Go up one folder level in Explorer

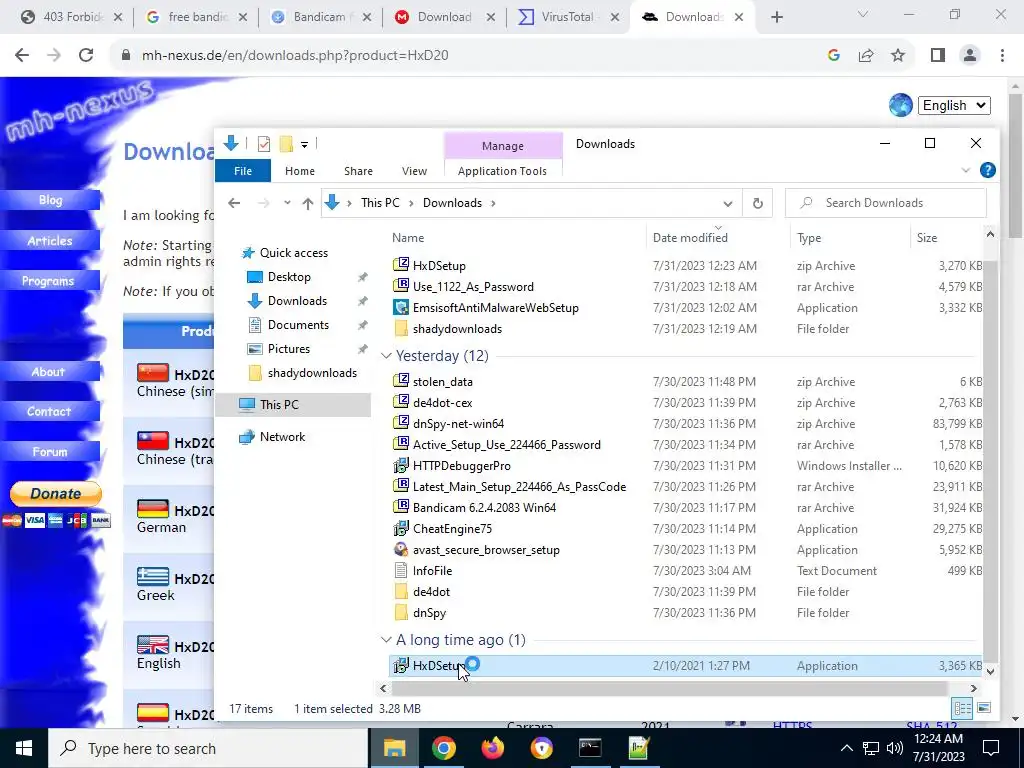coord(308,203)
